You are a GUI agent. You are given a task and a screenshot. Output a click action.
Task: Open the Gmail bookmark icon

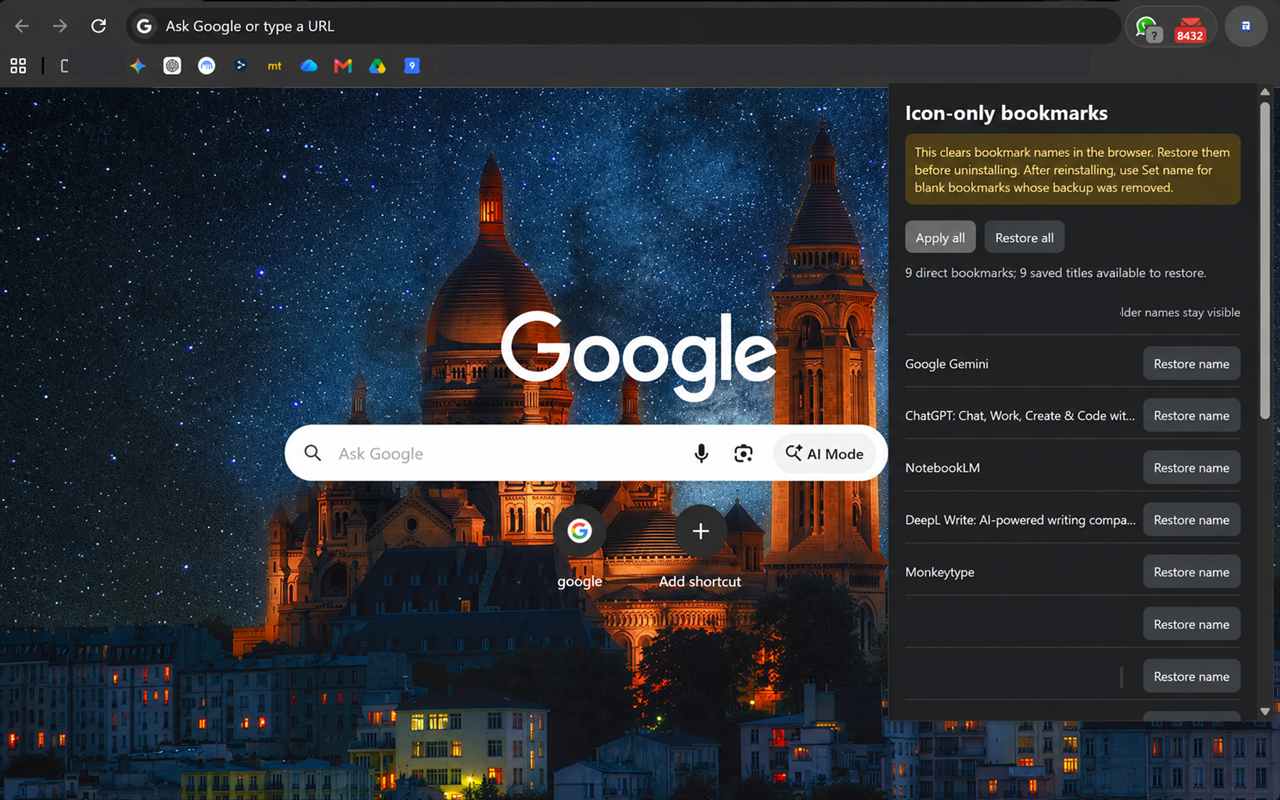343,66
